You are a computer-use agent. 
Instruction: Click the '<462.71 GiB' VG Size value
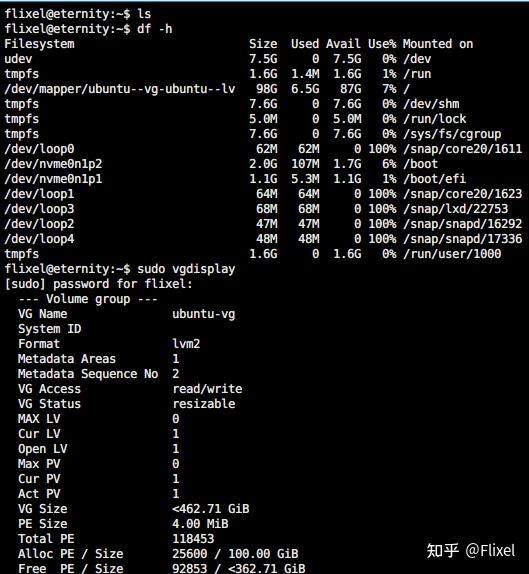tap(211, 509)
